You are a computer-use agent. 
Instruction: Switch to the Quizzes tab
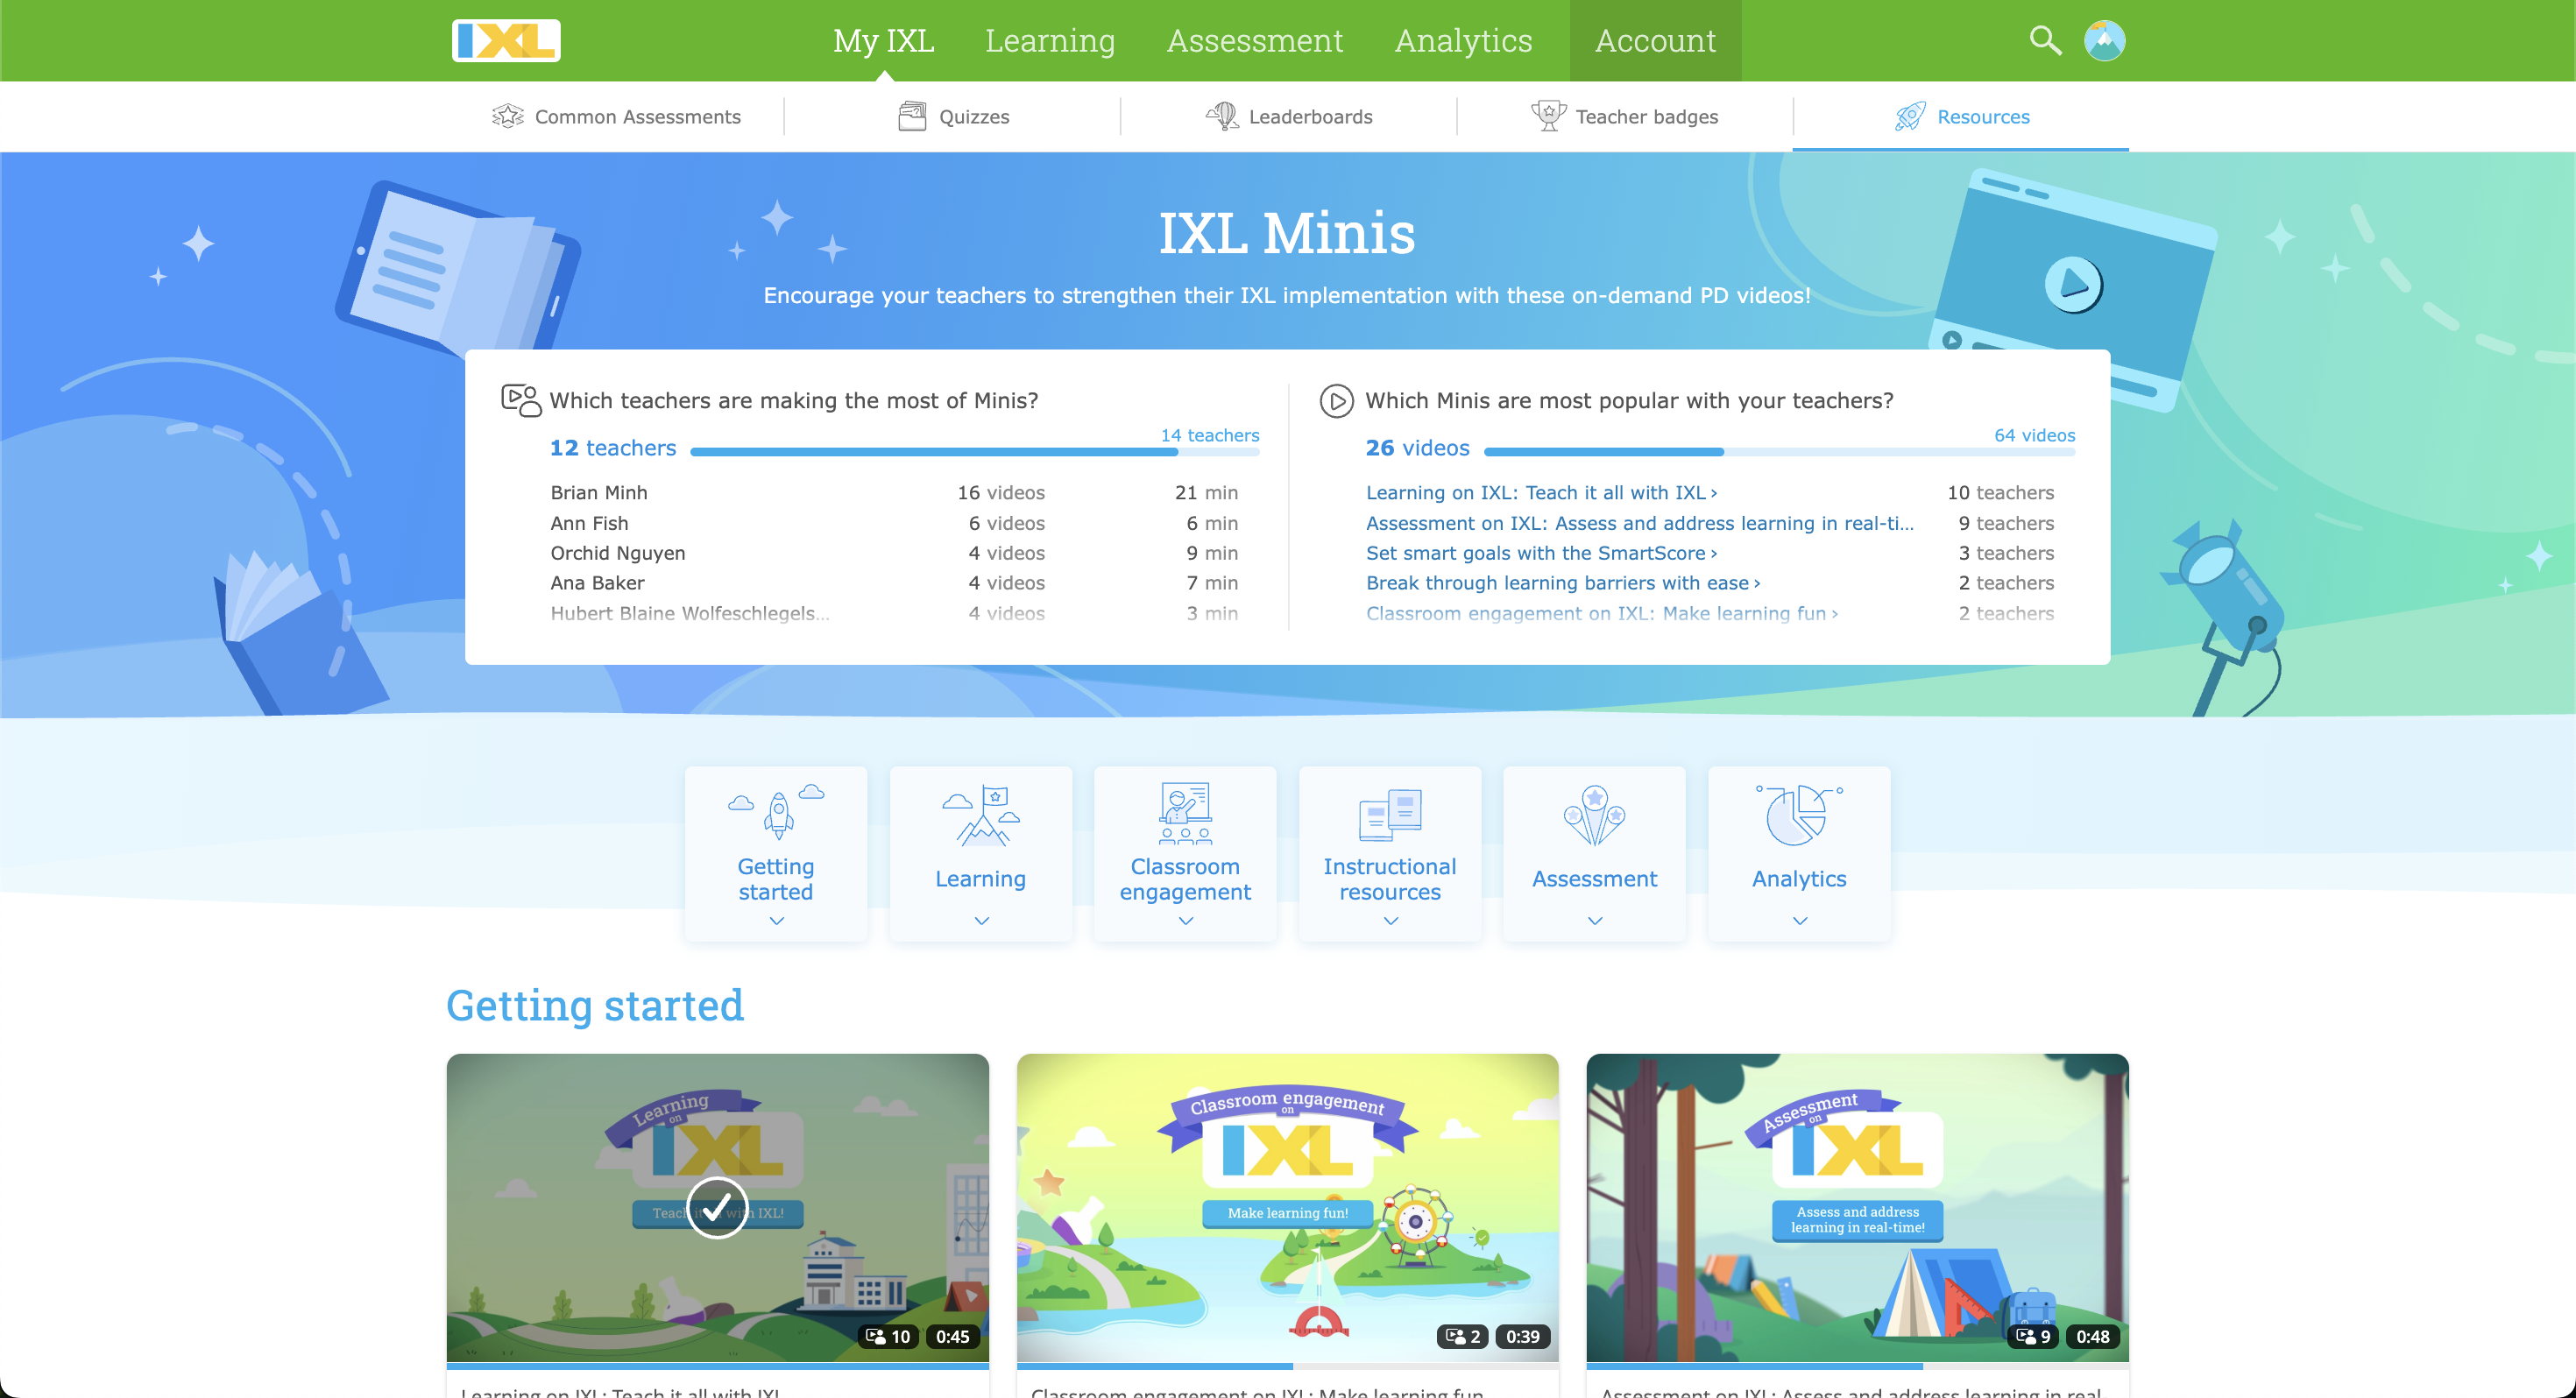click(953, 116)
